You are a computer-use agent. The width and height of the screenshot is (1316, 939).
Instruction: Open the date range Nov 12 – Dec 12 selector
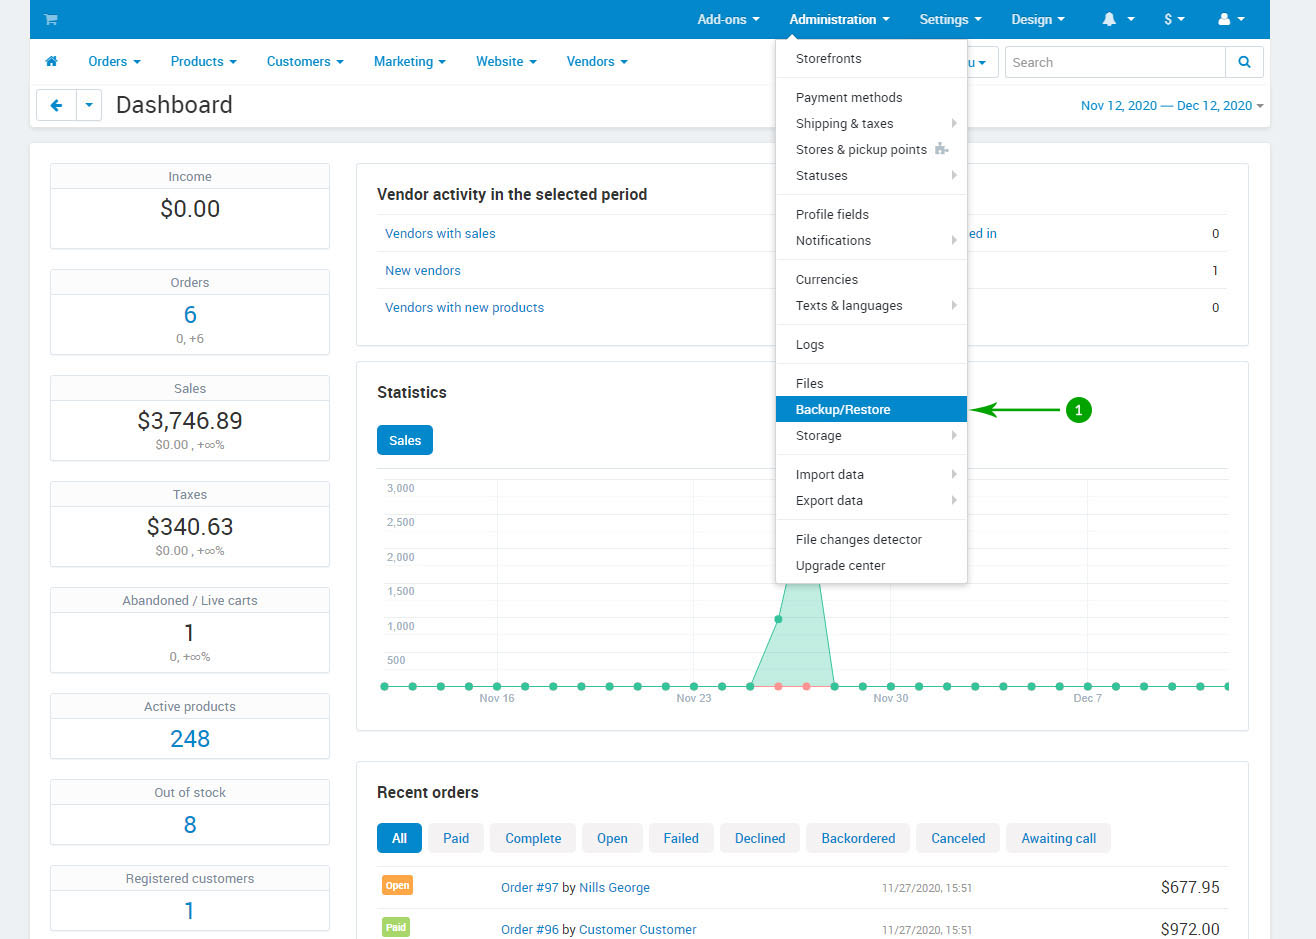1172,105
